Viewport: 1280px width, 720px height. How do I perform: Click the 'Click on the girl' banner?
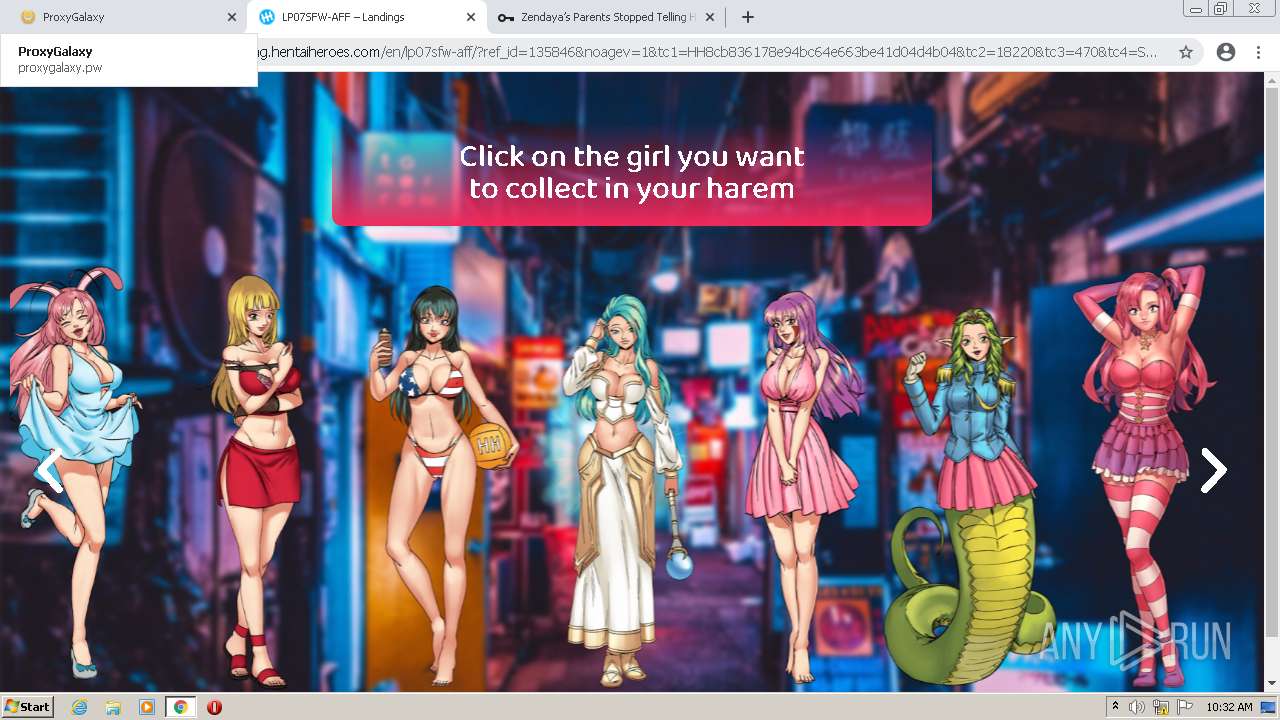[x=632, y=172]
